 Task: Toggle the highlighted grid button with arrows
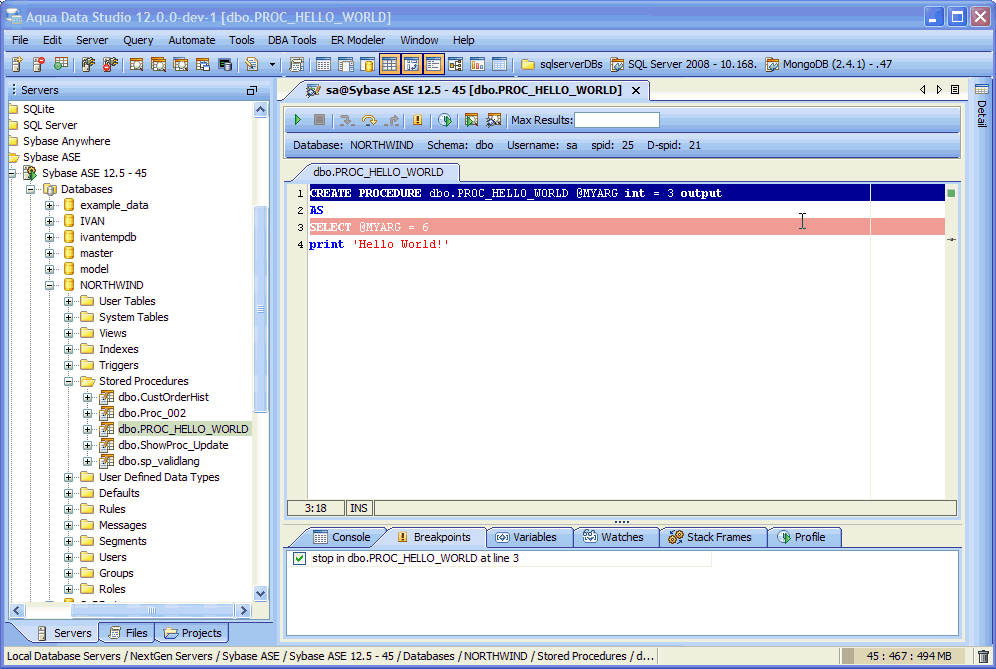(412, 64)
